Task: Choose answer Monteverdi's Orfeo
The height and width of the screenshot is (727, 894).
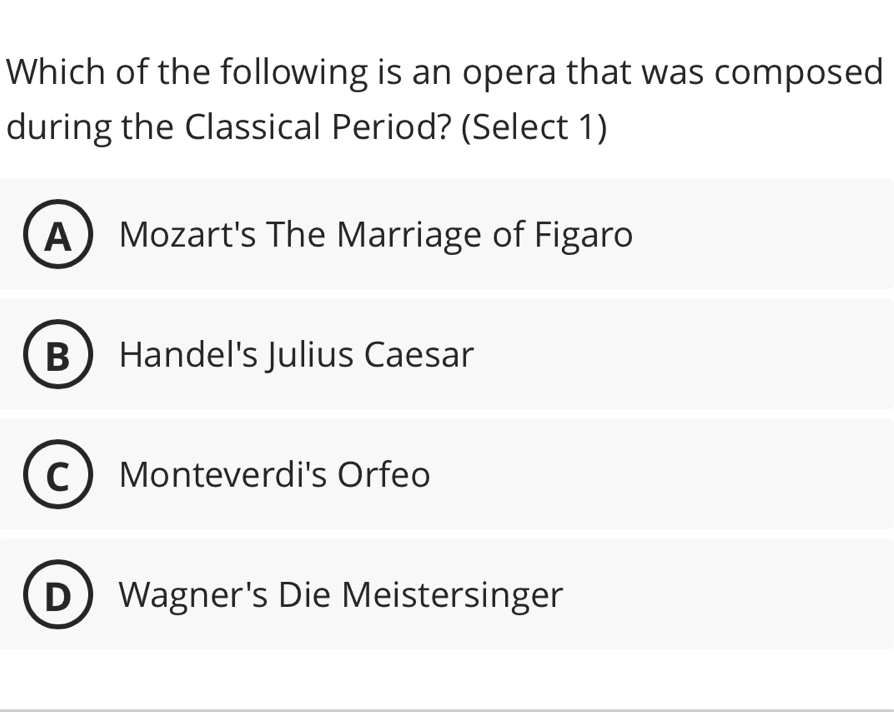Action: click(x=274, y=474)
